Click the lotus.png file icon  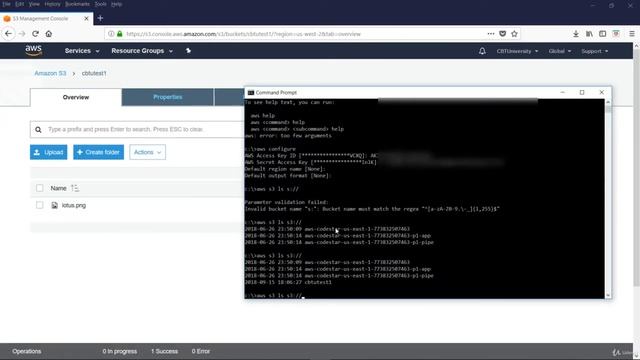click(55, 205)
